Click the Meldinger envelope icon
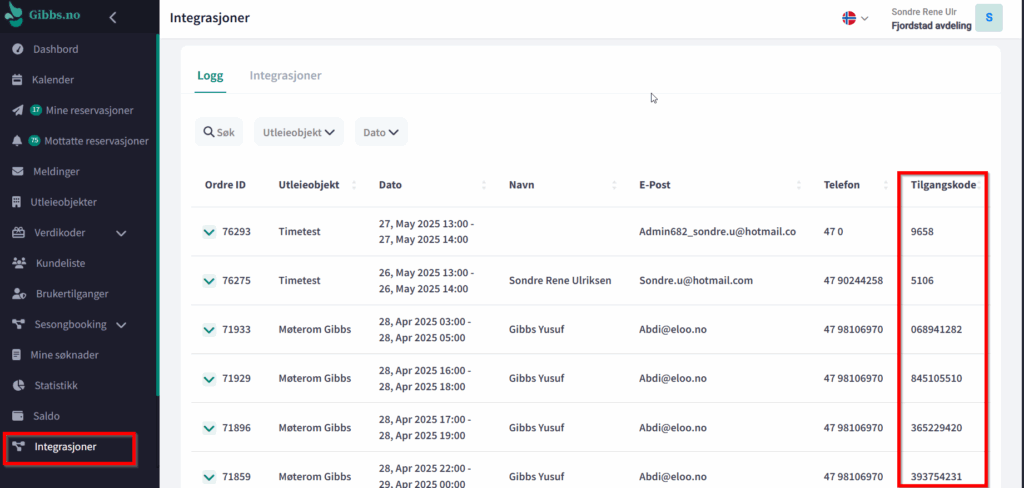The height and width of the screenshot is (488, 1024). 17,171
